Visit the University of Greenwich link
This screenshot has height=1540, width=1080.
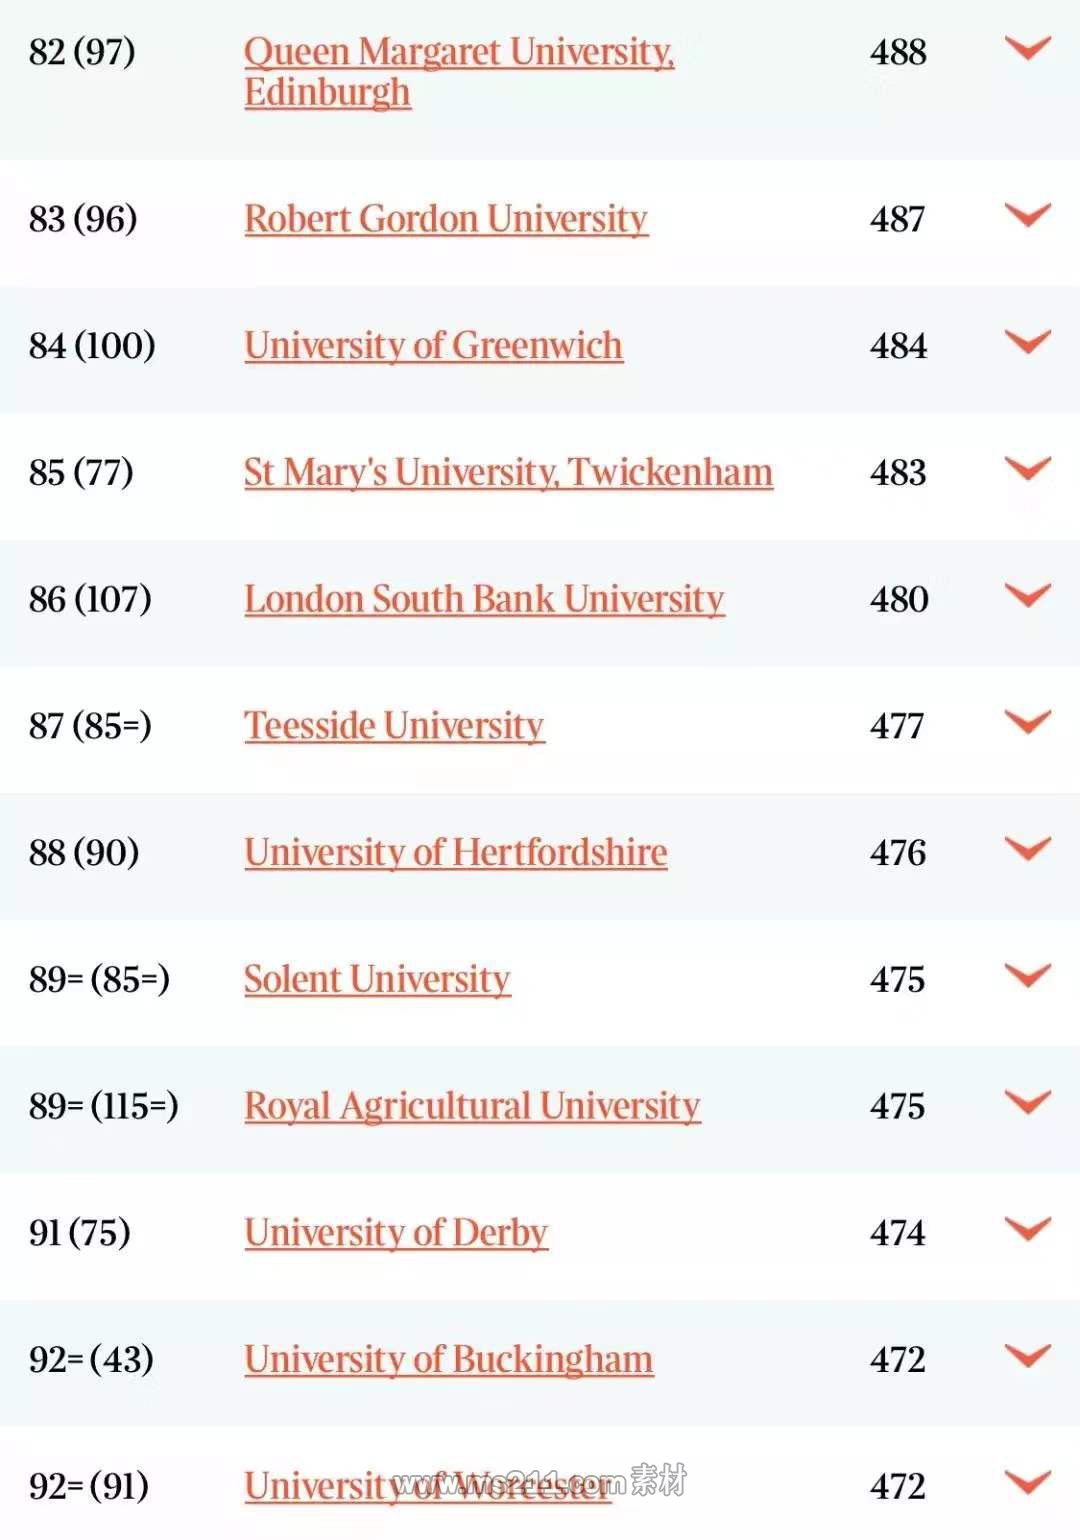(433, 346)
